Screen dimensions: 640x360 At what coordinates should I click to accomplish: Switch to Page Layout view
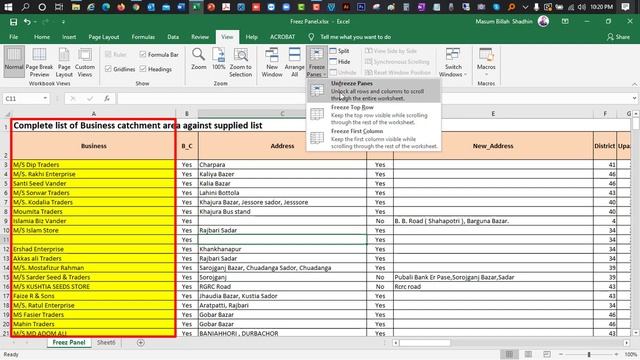click(x=64, y=61)
